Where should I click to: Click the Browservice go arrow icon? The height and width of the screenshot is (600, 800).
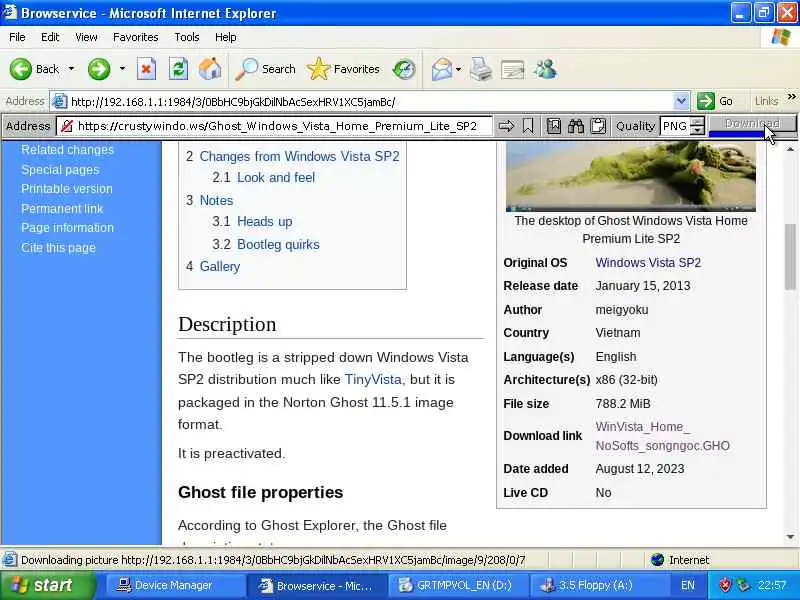coord(506,126)
